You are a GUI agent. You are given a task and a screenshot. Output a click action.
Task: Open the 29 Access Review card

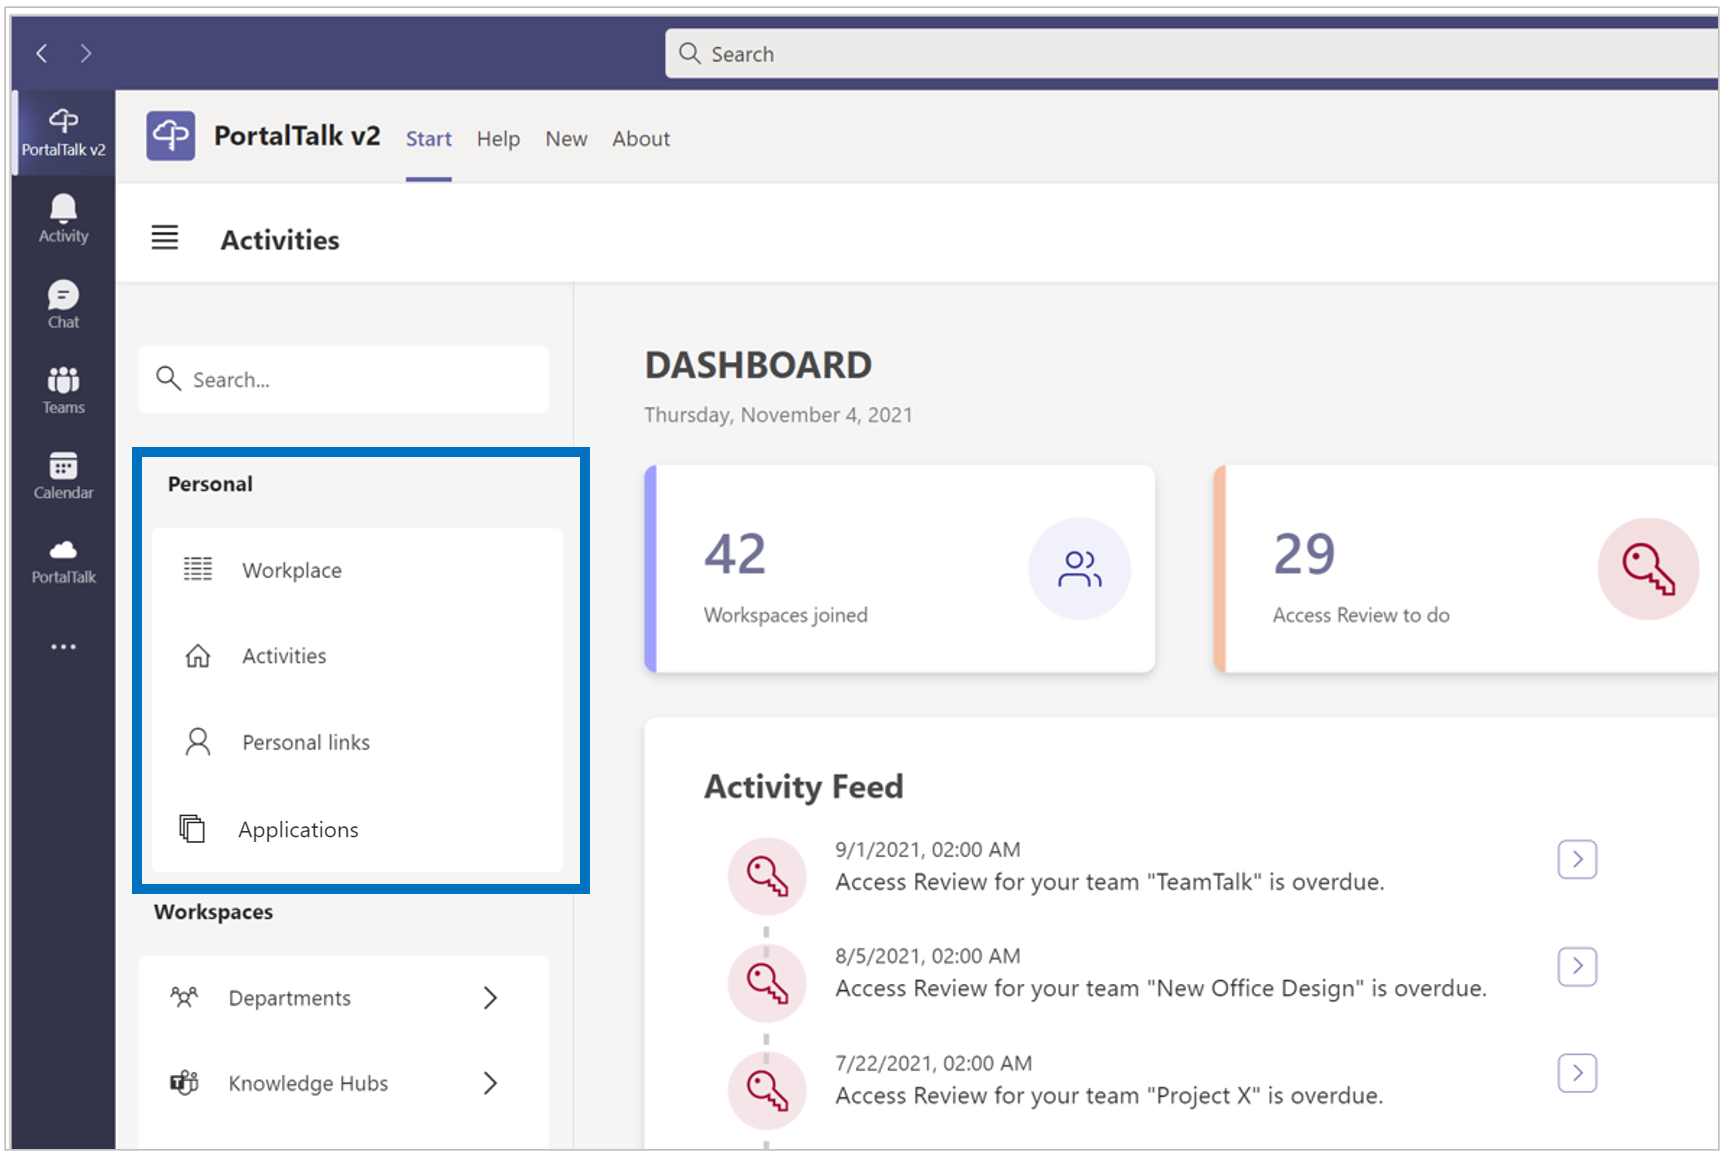pos(1466,569)
